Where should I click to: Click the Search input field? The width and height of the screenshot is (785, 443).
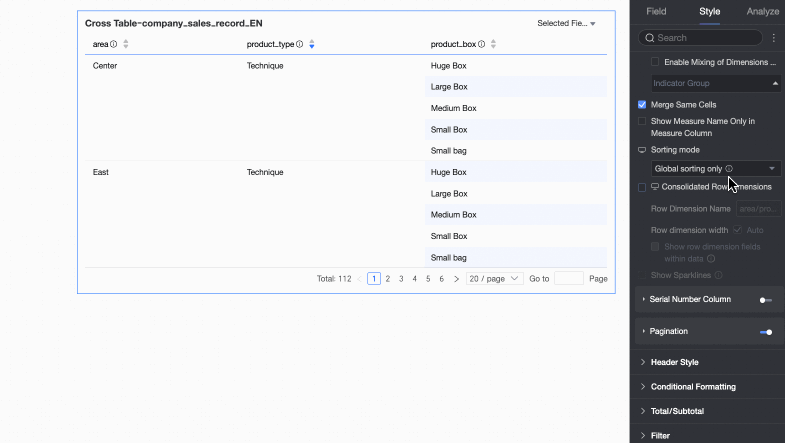pyautogui.click(x=700, y=38)
